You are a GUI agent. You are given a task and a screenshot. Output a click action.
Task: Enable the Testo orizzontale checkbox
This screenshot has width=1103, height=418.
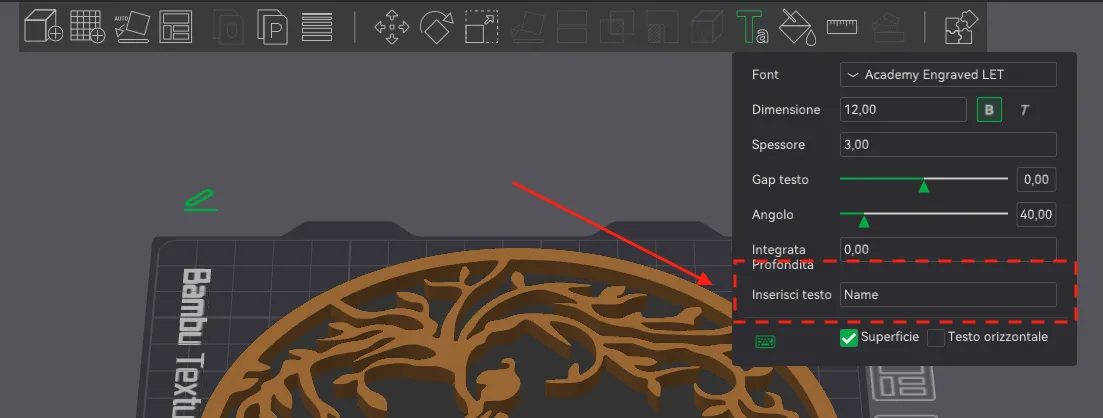click(936, 338)
